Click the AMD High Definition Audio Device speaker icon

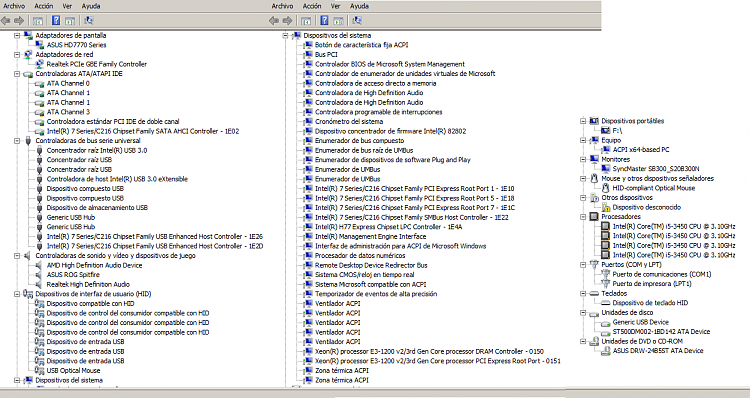[40, 265]
